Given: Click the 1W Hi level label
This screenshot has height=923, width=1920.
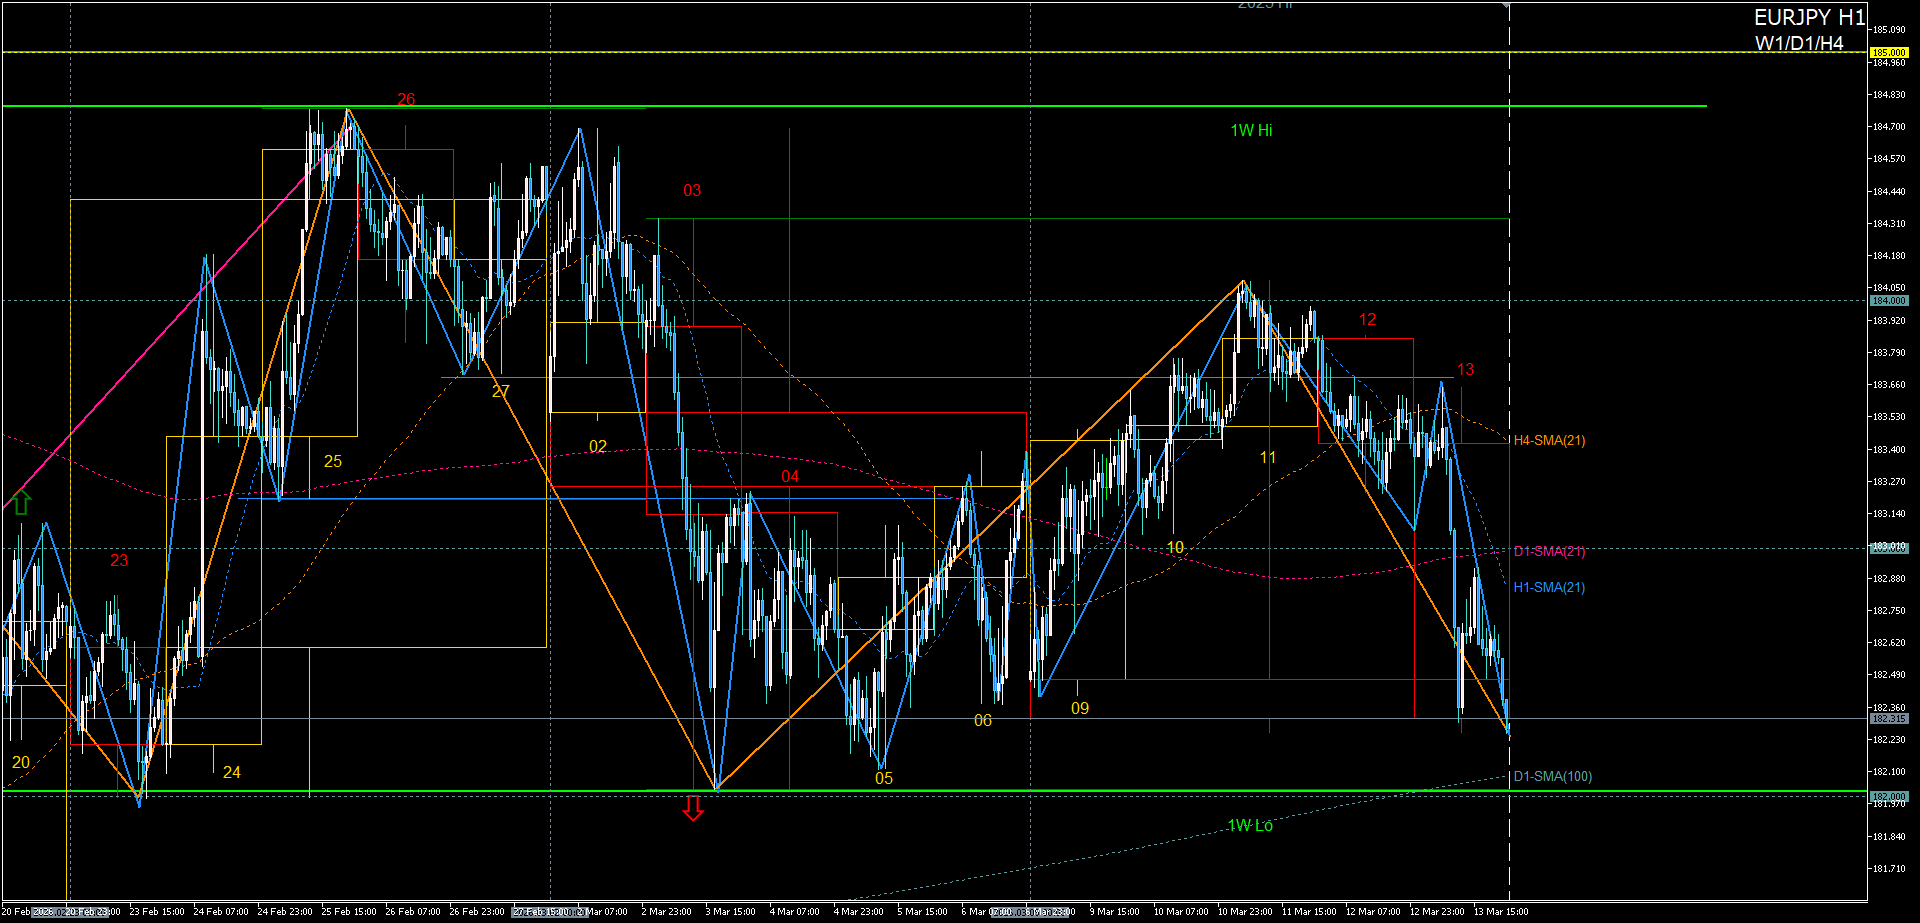Looking at the screenshot, I should tap(1251, 131).
